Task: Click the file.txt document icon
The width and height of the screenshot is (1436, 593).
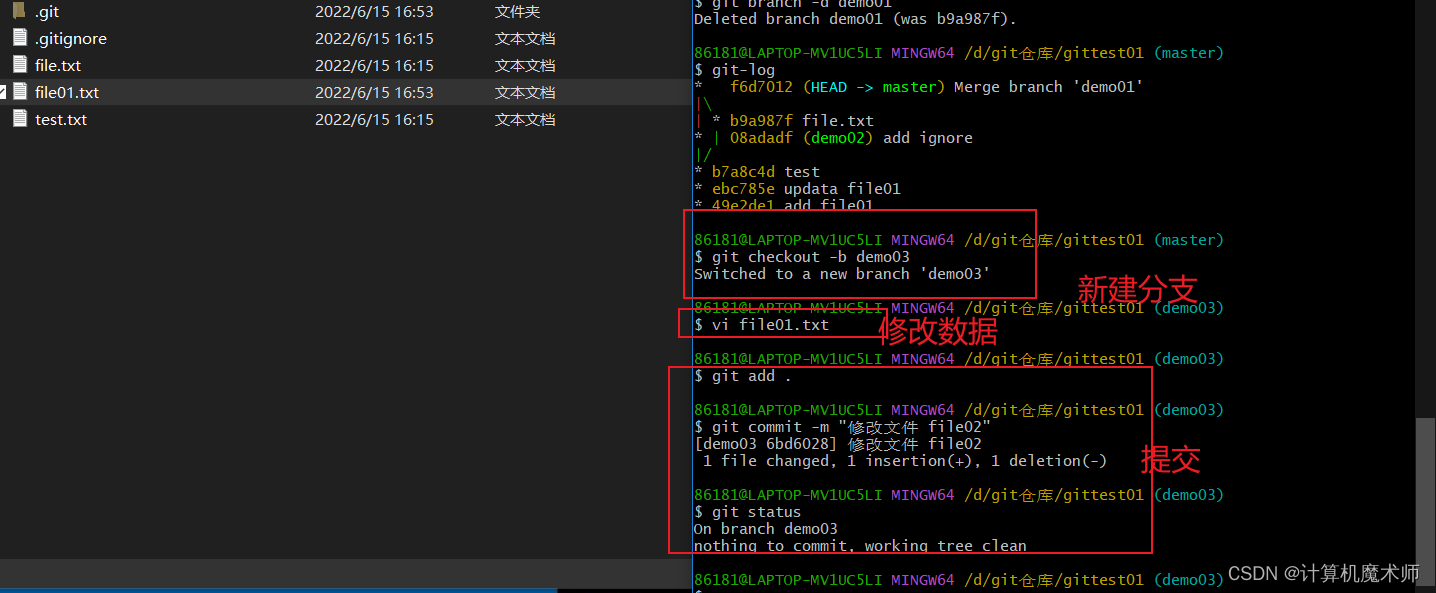Action: [x=19, y=65]
